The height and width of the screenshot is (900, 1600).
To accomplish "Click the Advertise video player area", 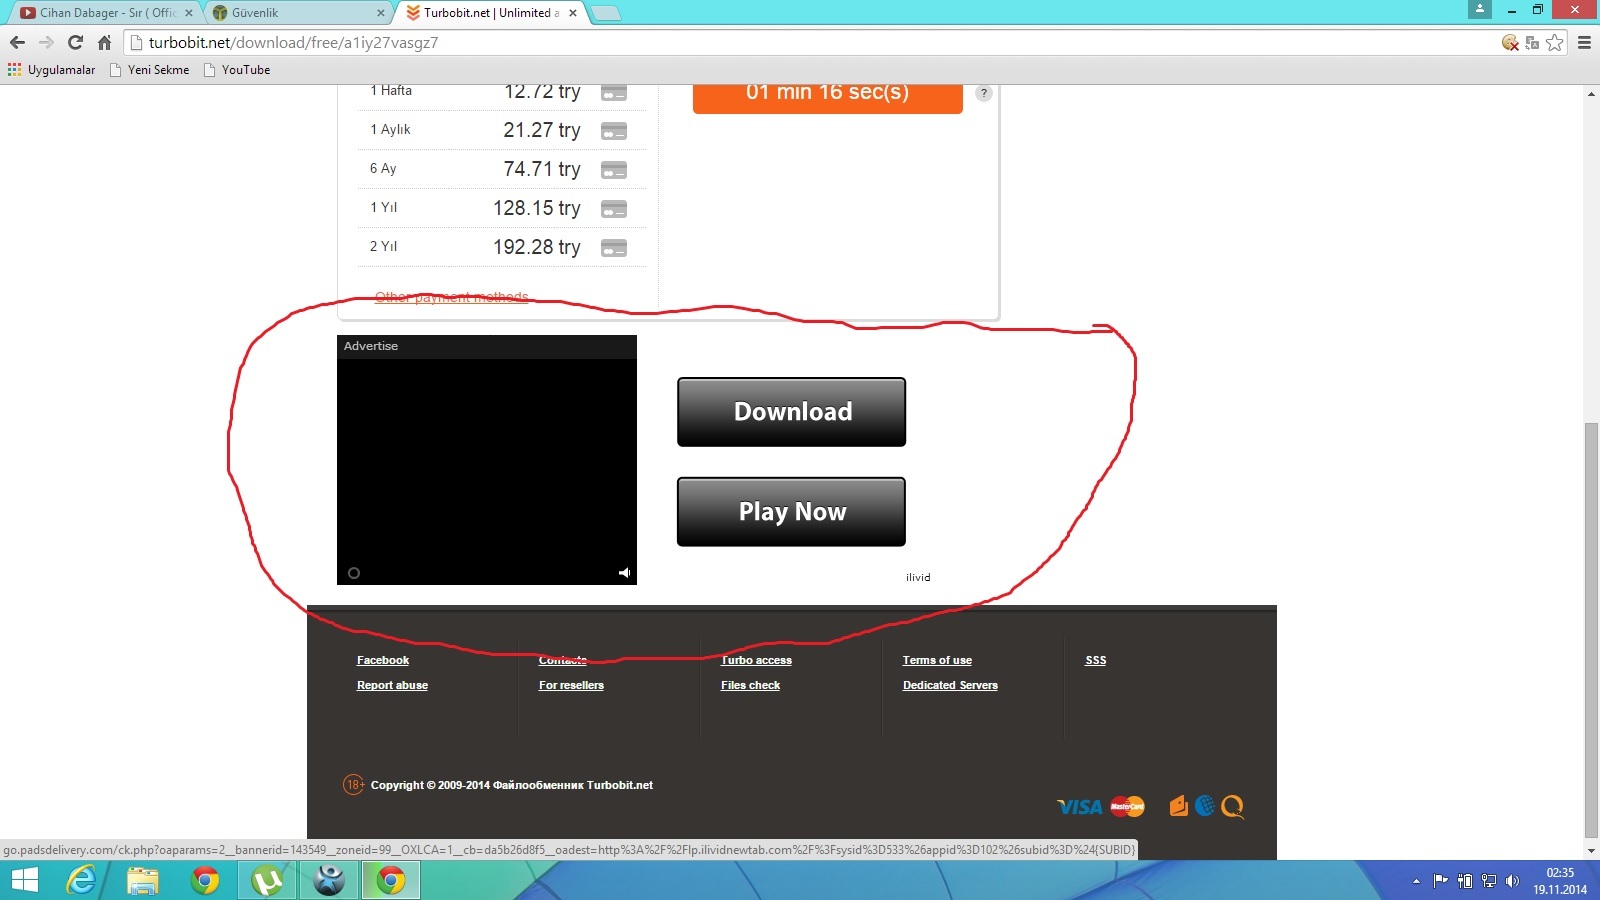I will pyautogui.click(x=487, y=460).
